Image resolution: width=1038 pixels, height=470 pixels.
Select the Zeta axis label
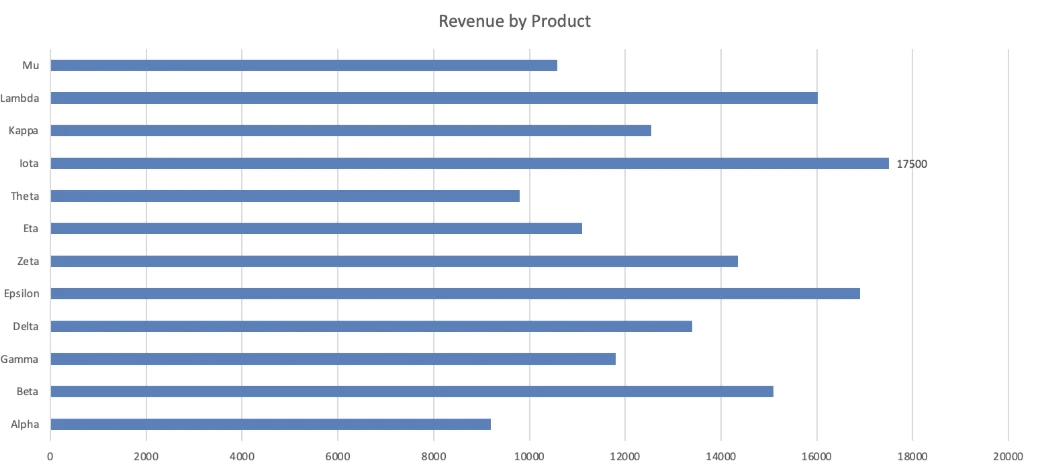[29, 261]
